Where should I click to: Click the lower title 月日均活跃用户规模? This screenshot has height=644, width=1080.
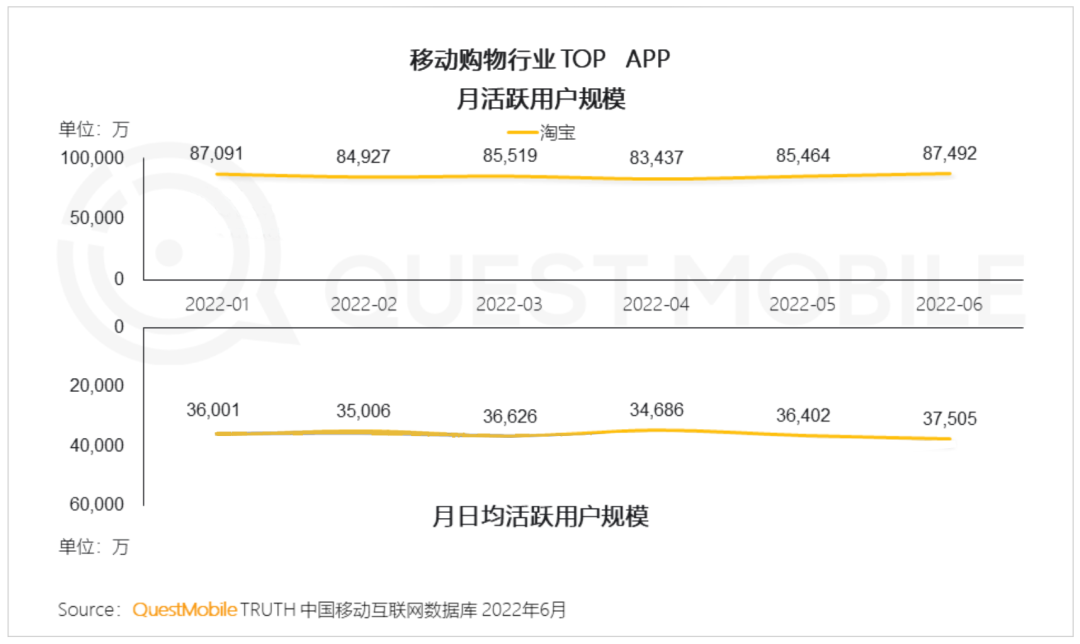(x=541, y=516)
